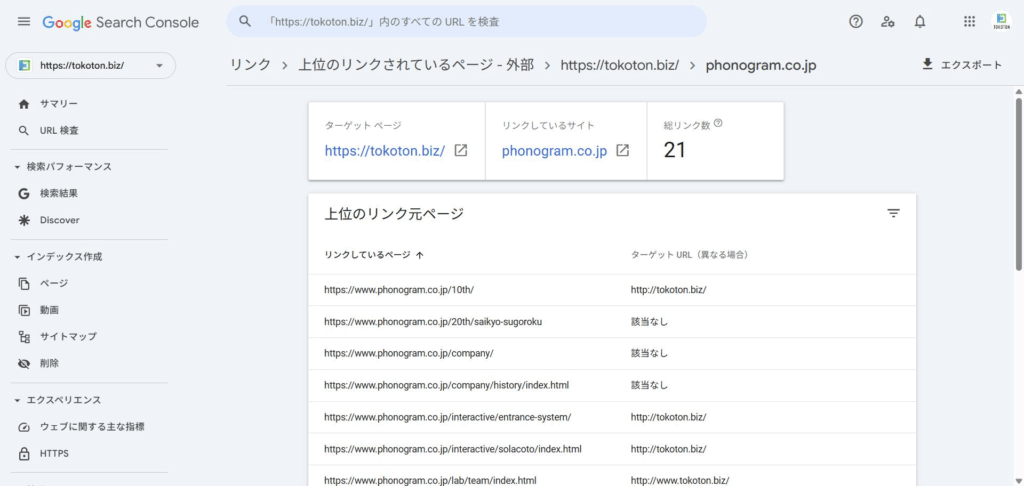Open phonogram.co.jp external link icon
This screenshot has height=486, width=1024.
[x=622, y=151]
